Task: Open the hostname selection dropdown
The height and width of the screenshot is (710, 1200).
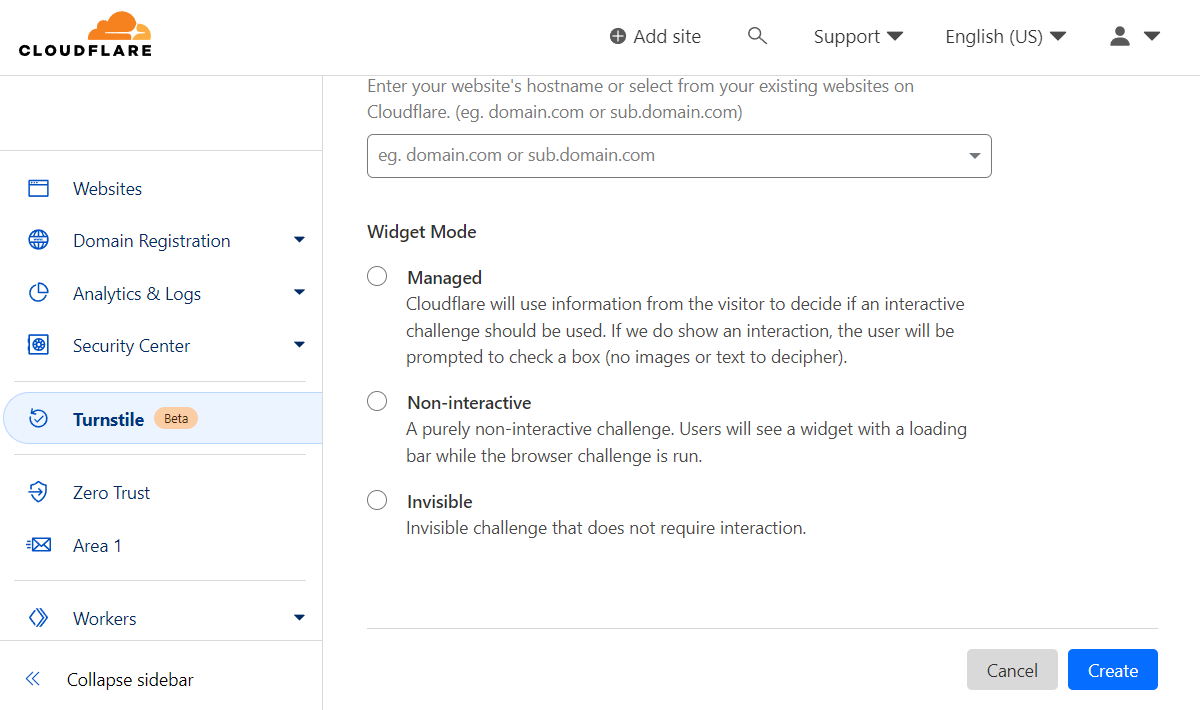Action: click(972, 156)
